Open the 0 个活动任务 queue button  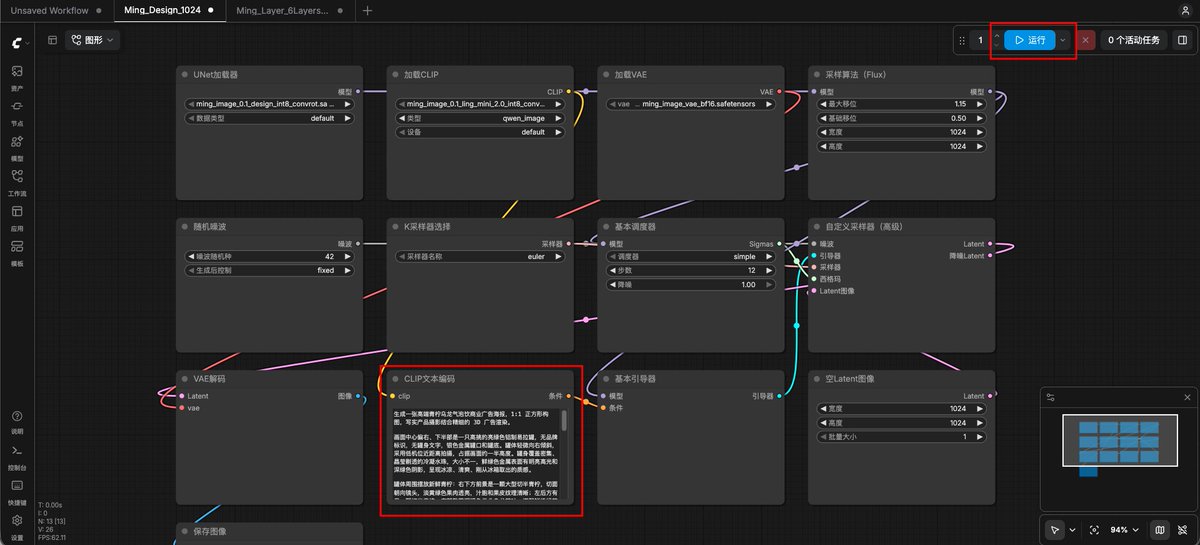pos(1134,40)
